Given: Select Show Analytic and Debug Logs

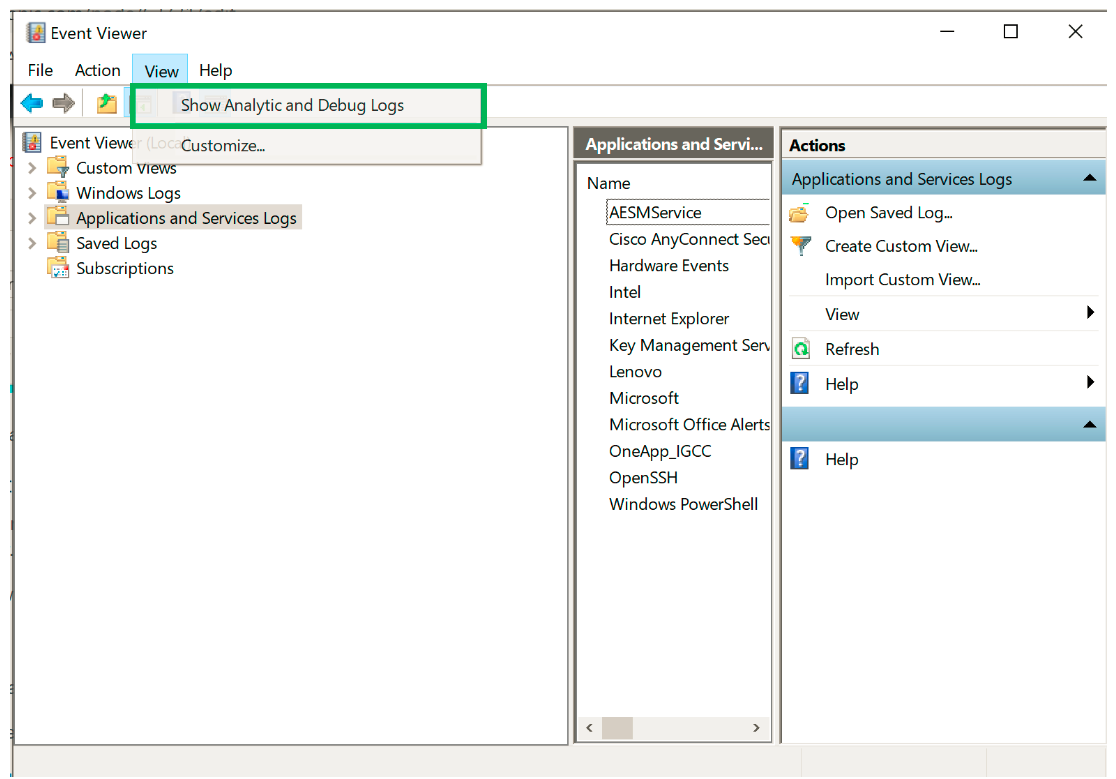Looking at the screenshot, I should pyautogui.click(x=292, y=105).
